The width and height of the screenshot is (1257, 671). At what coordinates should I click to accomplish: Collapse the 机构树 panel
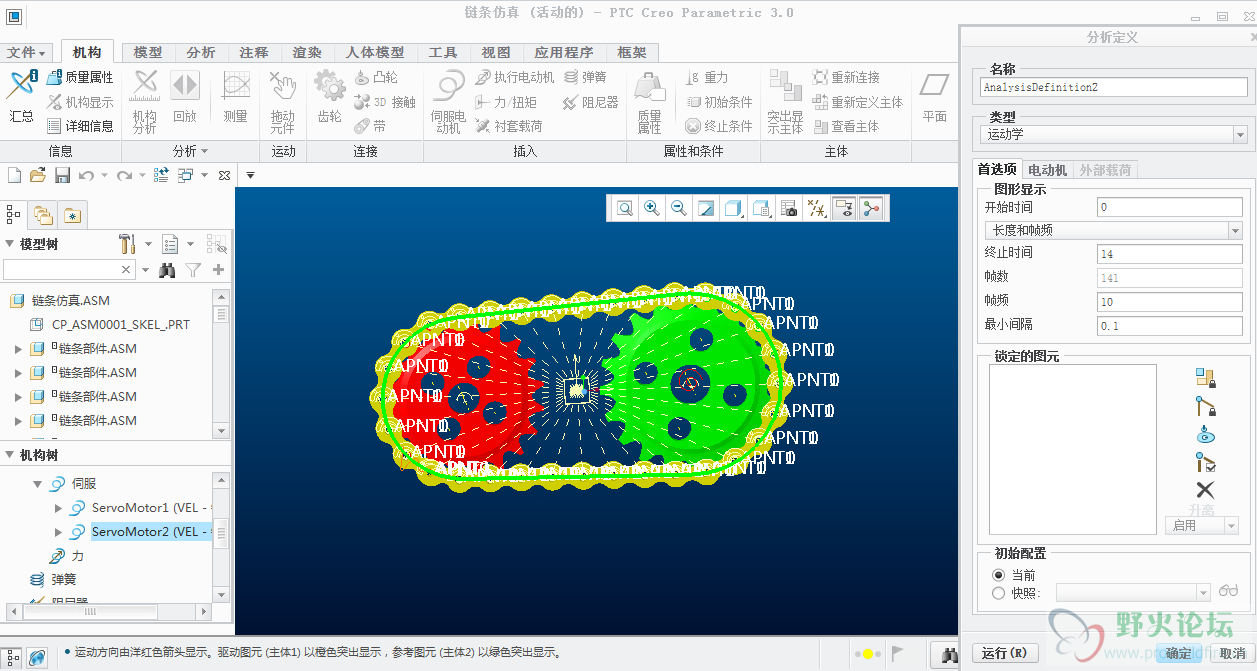[x=10, y=455]
